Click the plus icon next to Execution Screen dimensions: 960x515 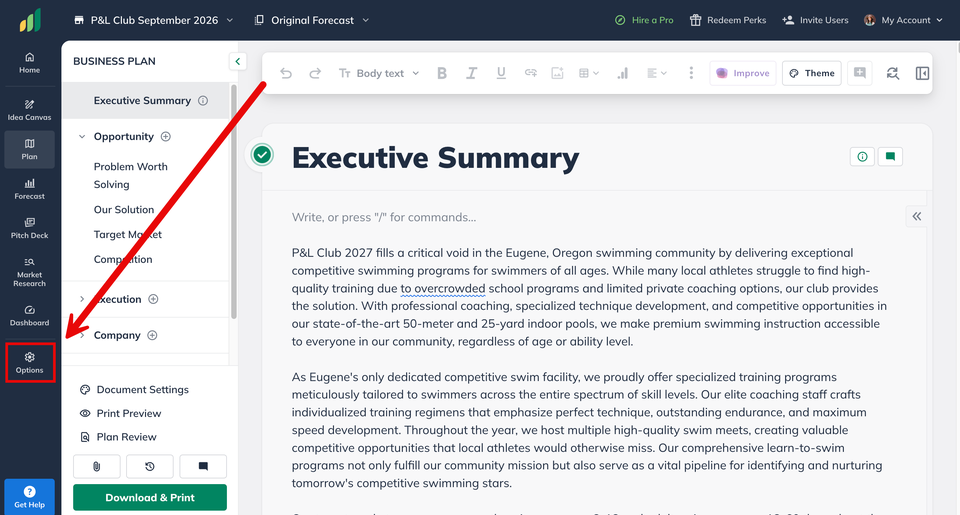pos(154,299)
